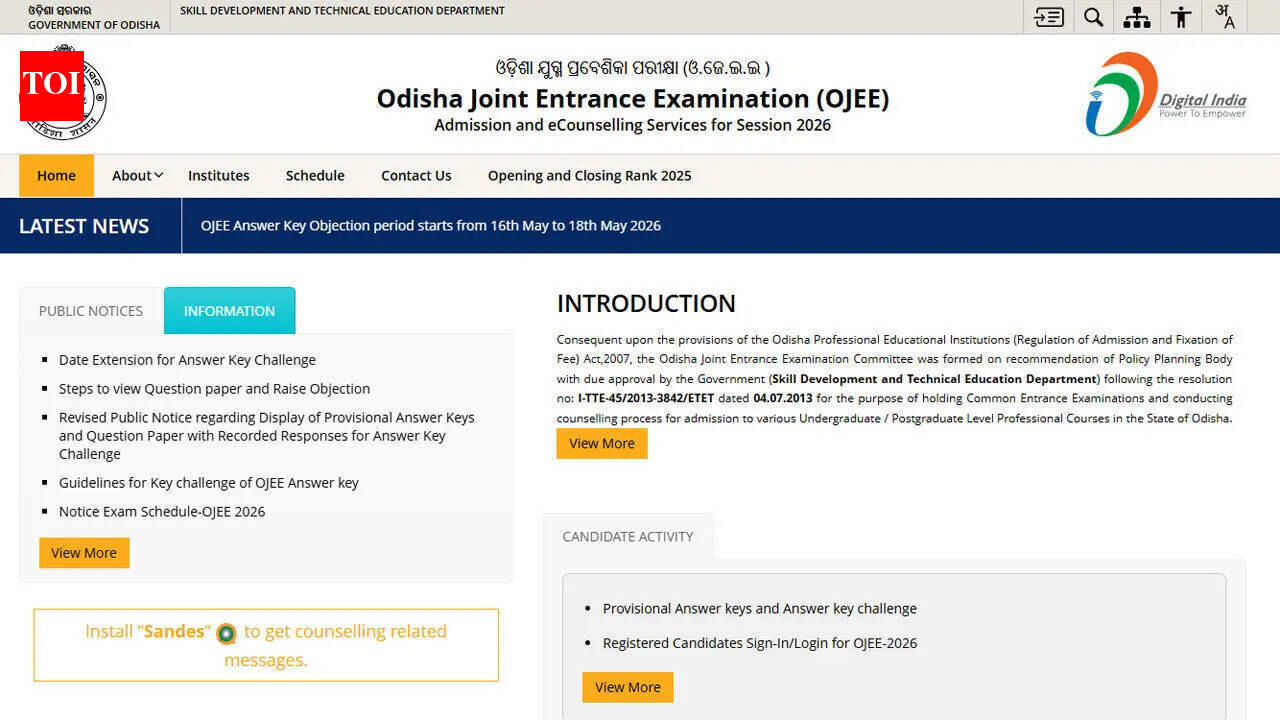This screenshot has width=1280, height=720.
Task: Click the OJEE Answer Key Objection news
Action: (x=431, y=226)
